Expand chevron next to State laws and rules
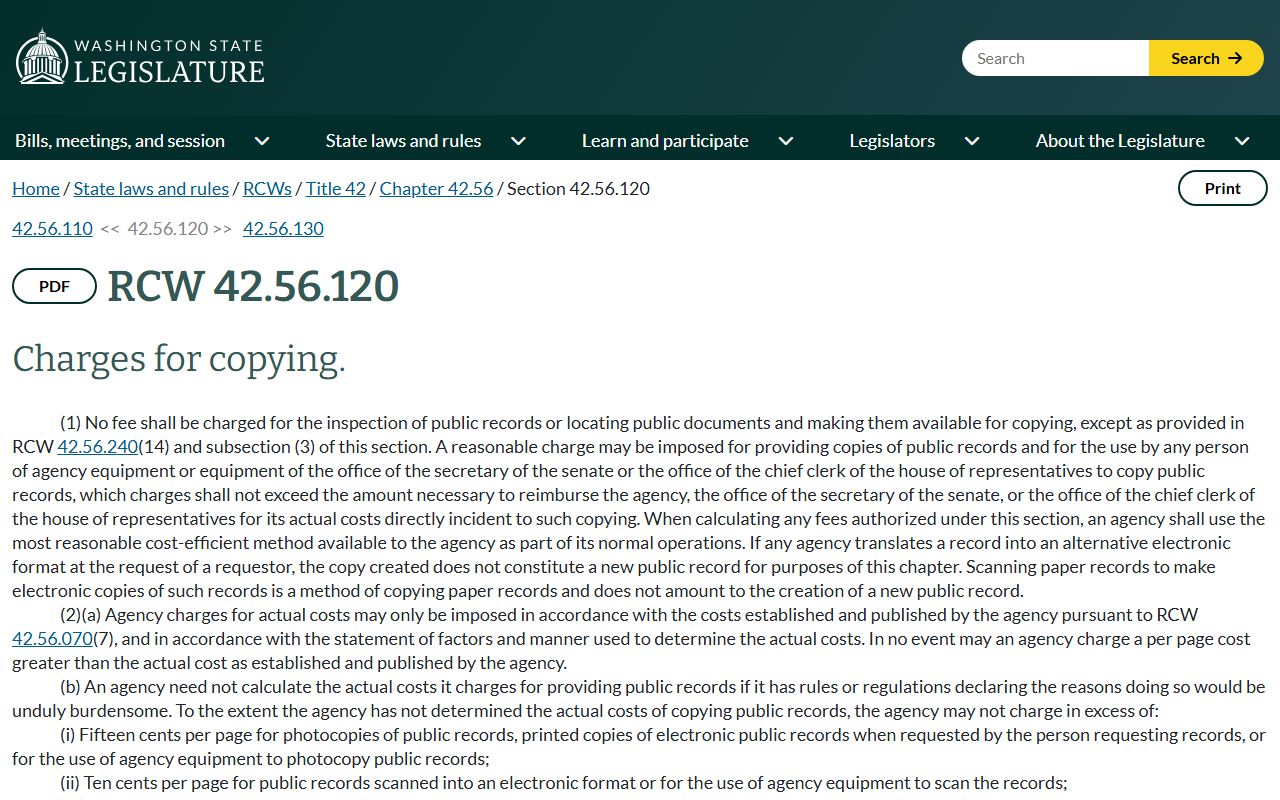Screen dimensions: 1280x800 (518, 141)
